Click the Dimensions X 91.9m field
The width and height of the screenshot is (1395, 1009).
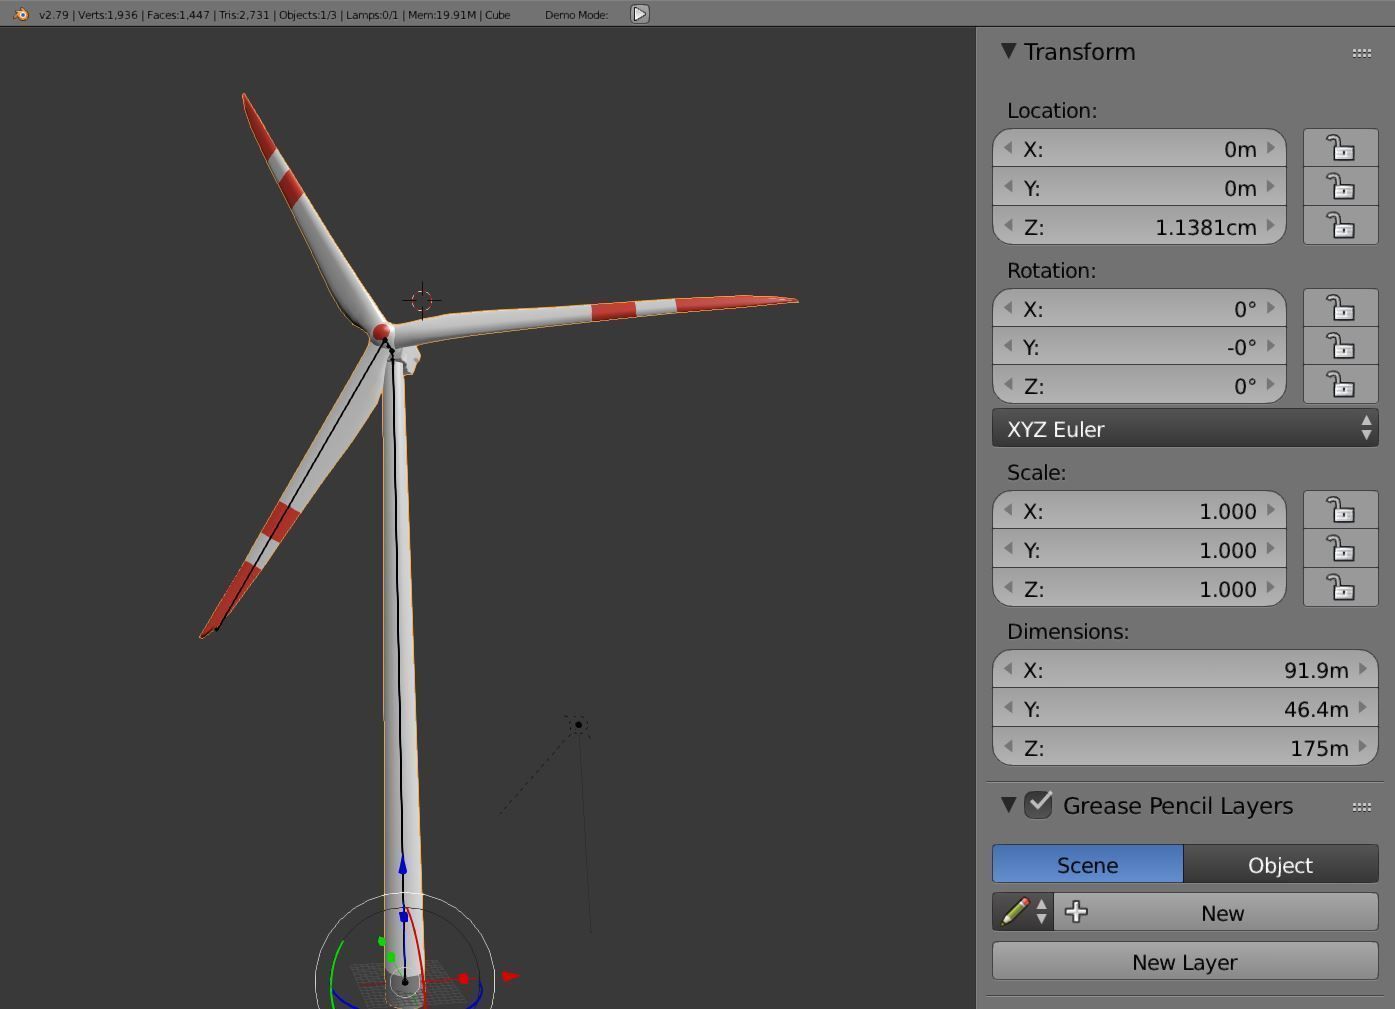[x=1185, y=669]
